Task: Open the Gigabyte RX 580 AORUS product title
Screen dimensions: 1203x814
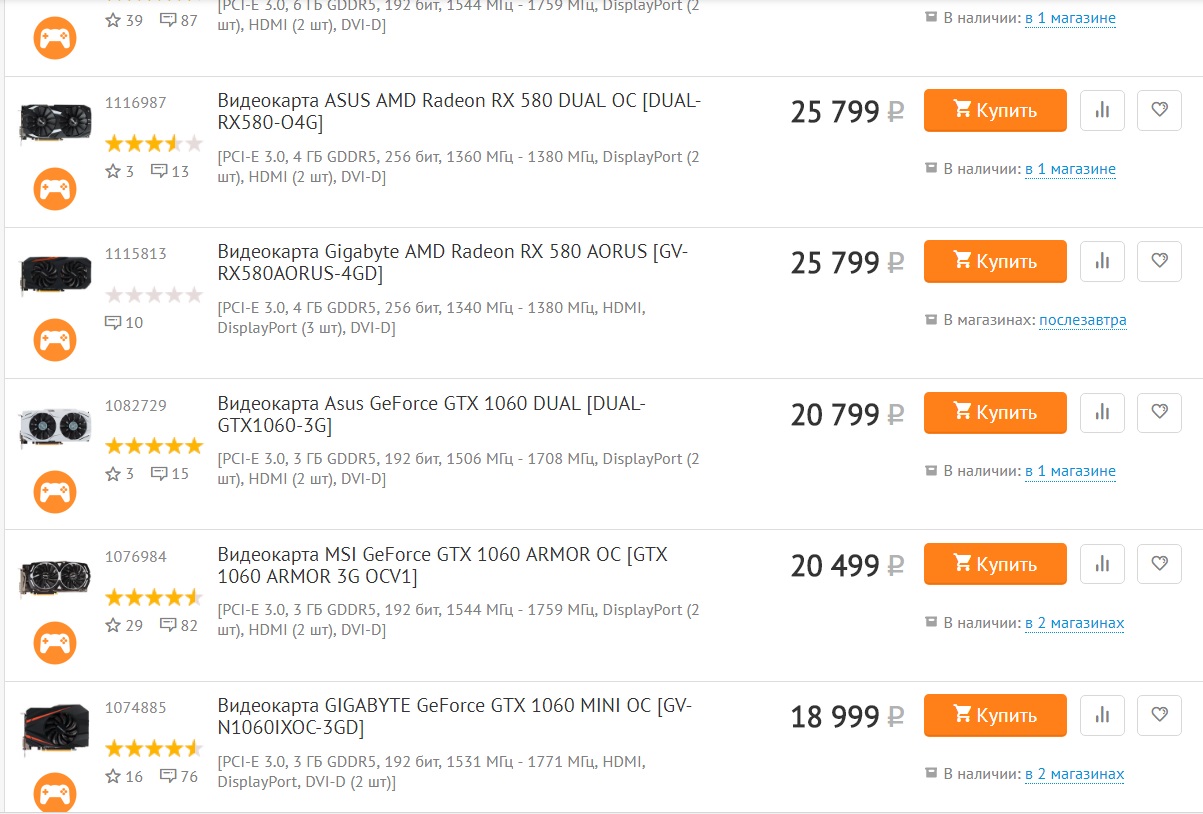Action: coord(452,263)
